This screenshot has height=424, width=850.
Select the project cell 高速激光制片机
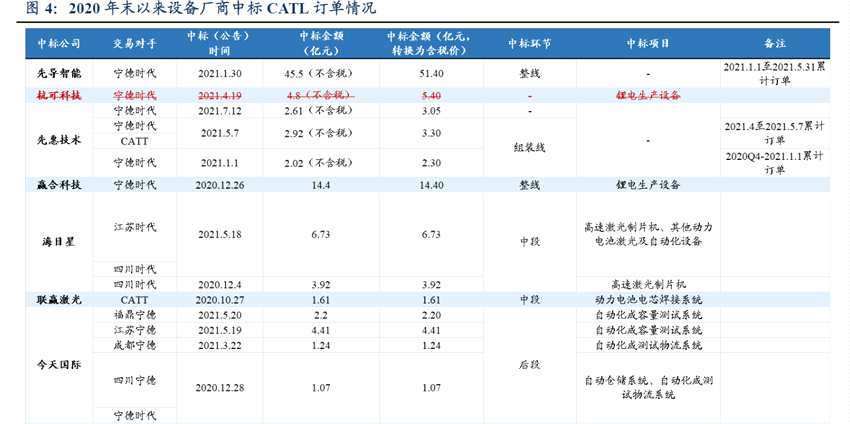tap(648, 284)
